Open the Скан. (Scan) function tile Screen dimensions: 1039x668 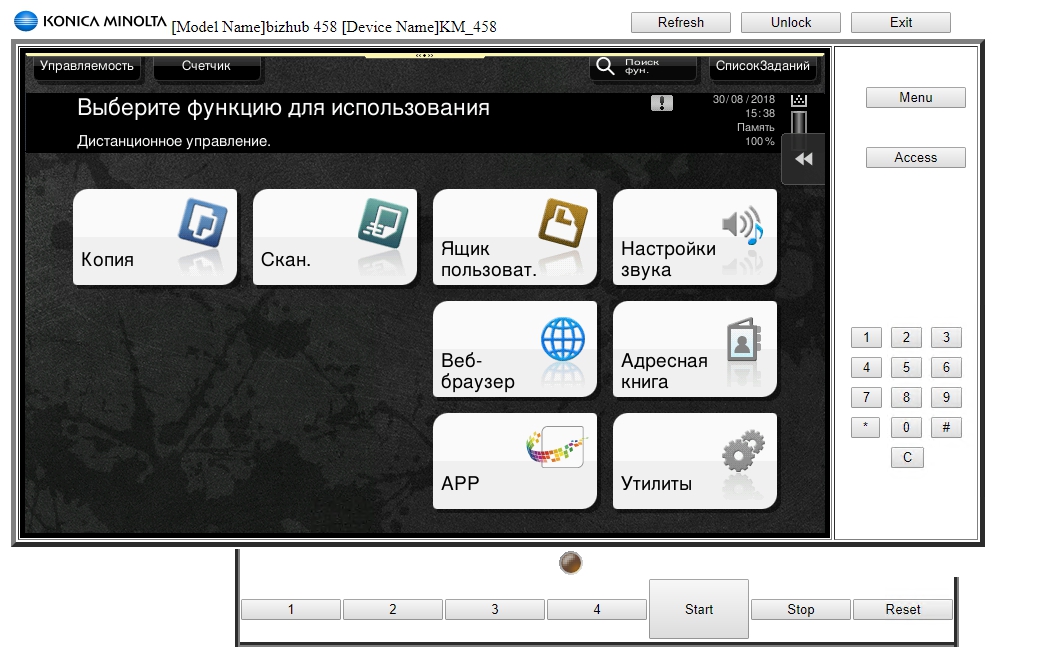335,237
